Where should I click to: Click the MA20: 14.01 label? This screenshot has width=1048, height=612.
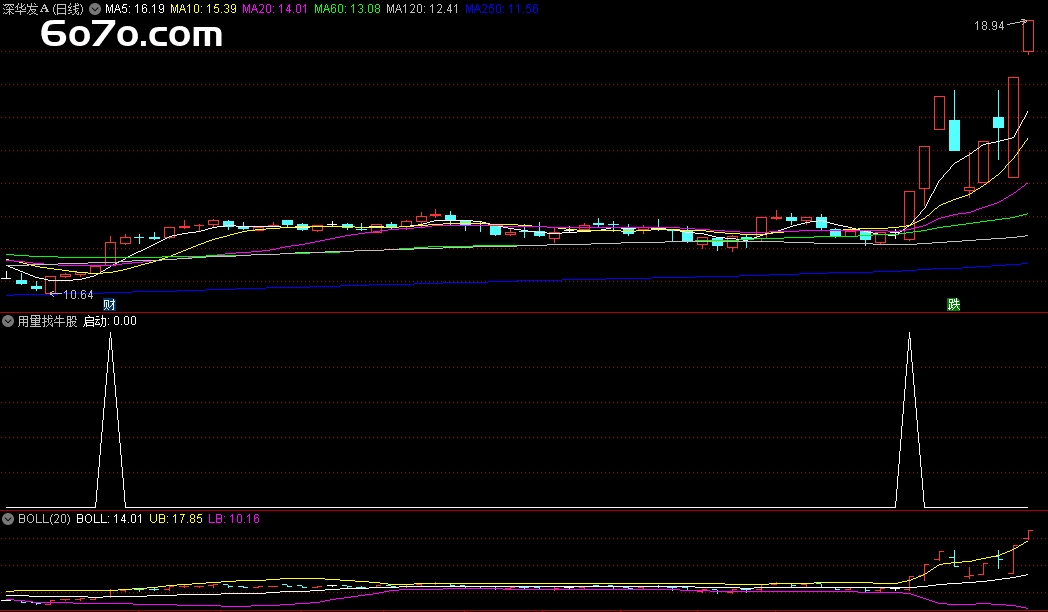click(x=275, y=9)
